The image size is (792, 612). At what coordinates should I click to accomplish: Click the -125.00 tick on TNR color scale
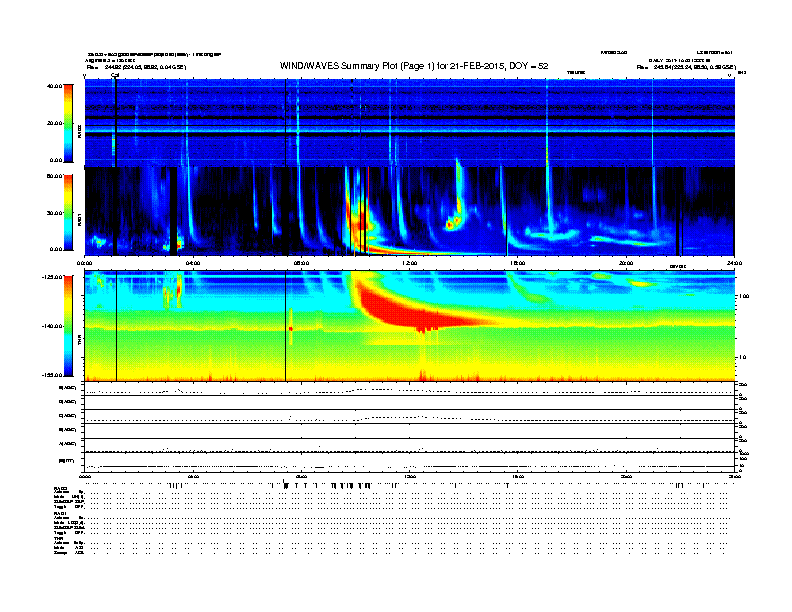52,277
